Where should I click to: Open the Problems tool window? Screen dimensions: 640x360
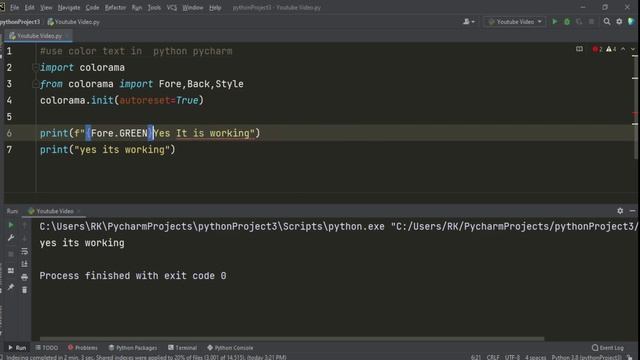83,348
